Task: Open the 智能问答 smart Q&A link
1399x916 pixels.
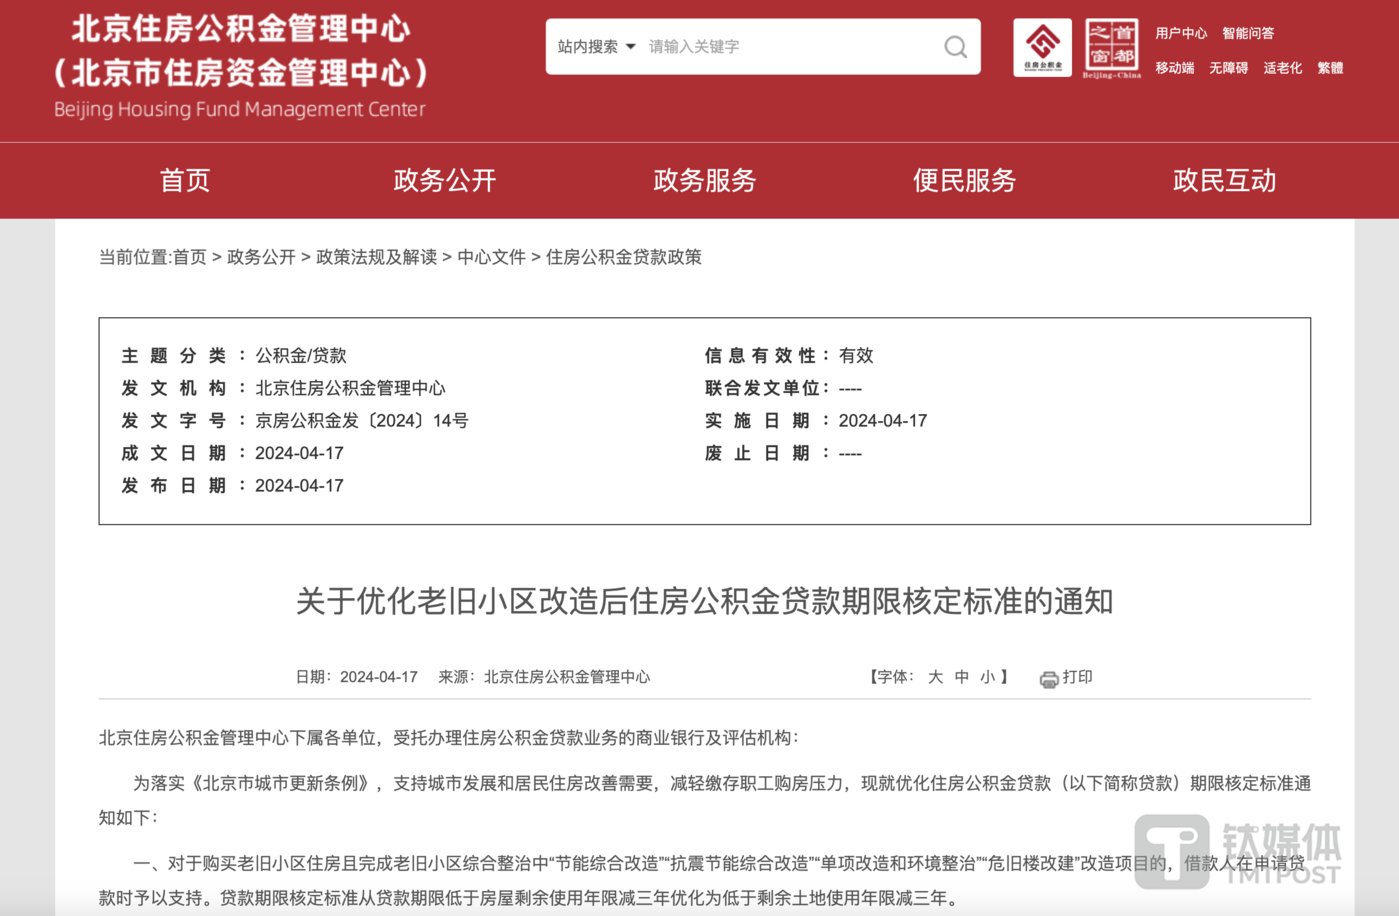Action: (x=1246, y=33)
